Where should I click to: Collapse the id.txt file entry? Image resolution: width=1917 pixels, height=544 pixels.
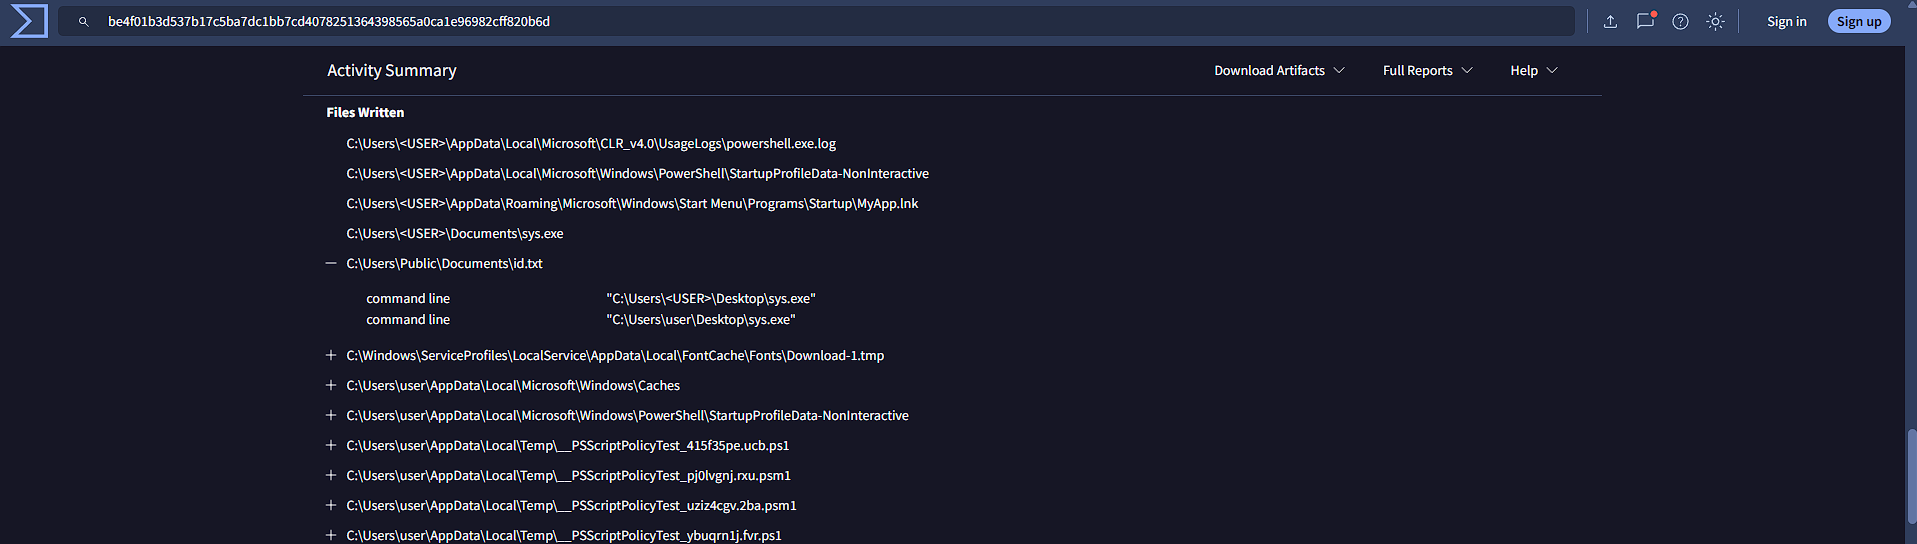point(331,263)
